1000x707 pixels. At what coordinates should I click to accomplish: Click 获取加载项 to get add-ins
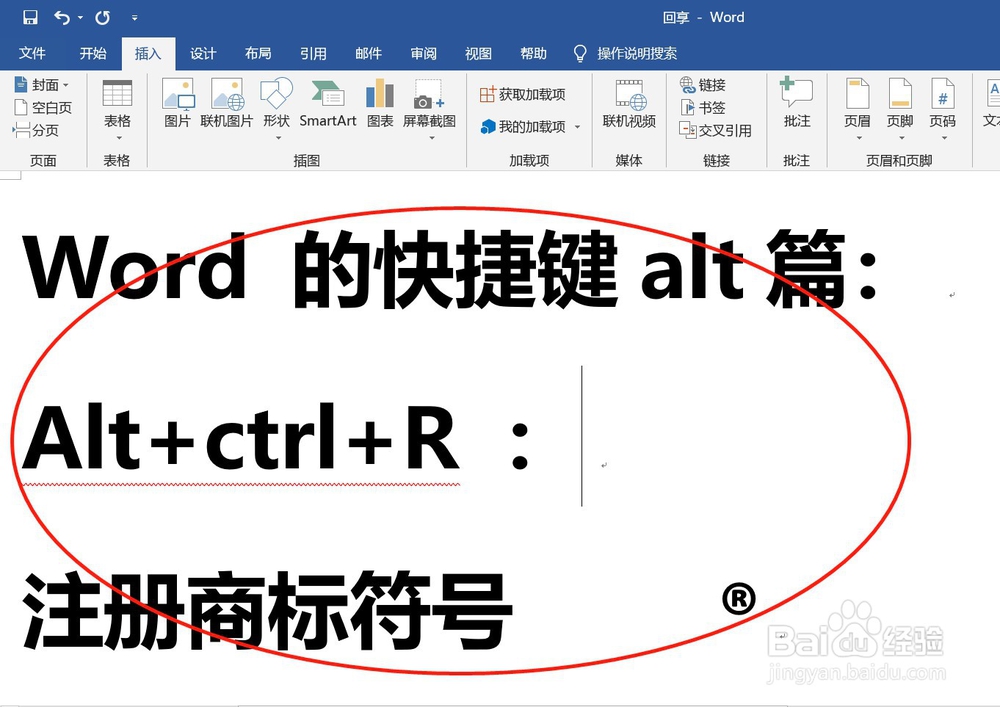click(x=523, y=94)
